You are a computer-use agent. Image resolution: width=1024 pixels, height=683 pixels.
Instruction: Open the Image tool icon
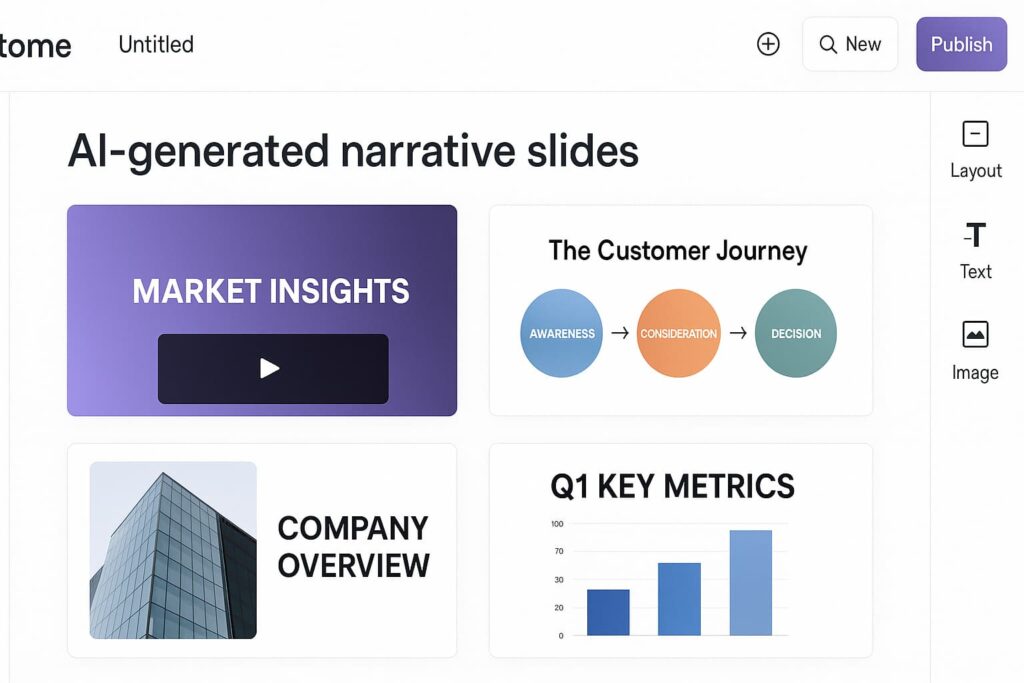975,335
